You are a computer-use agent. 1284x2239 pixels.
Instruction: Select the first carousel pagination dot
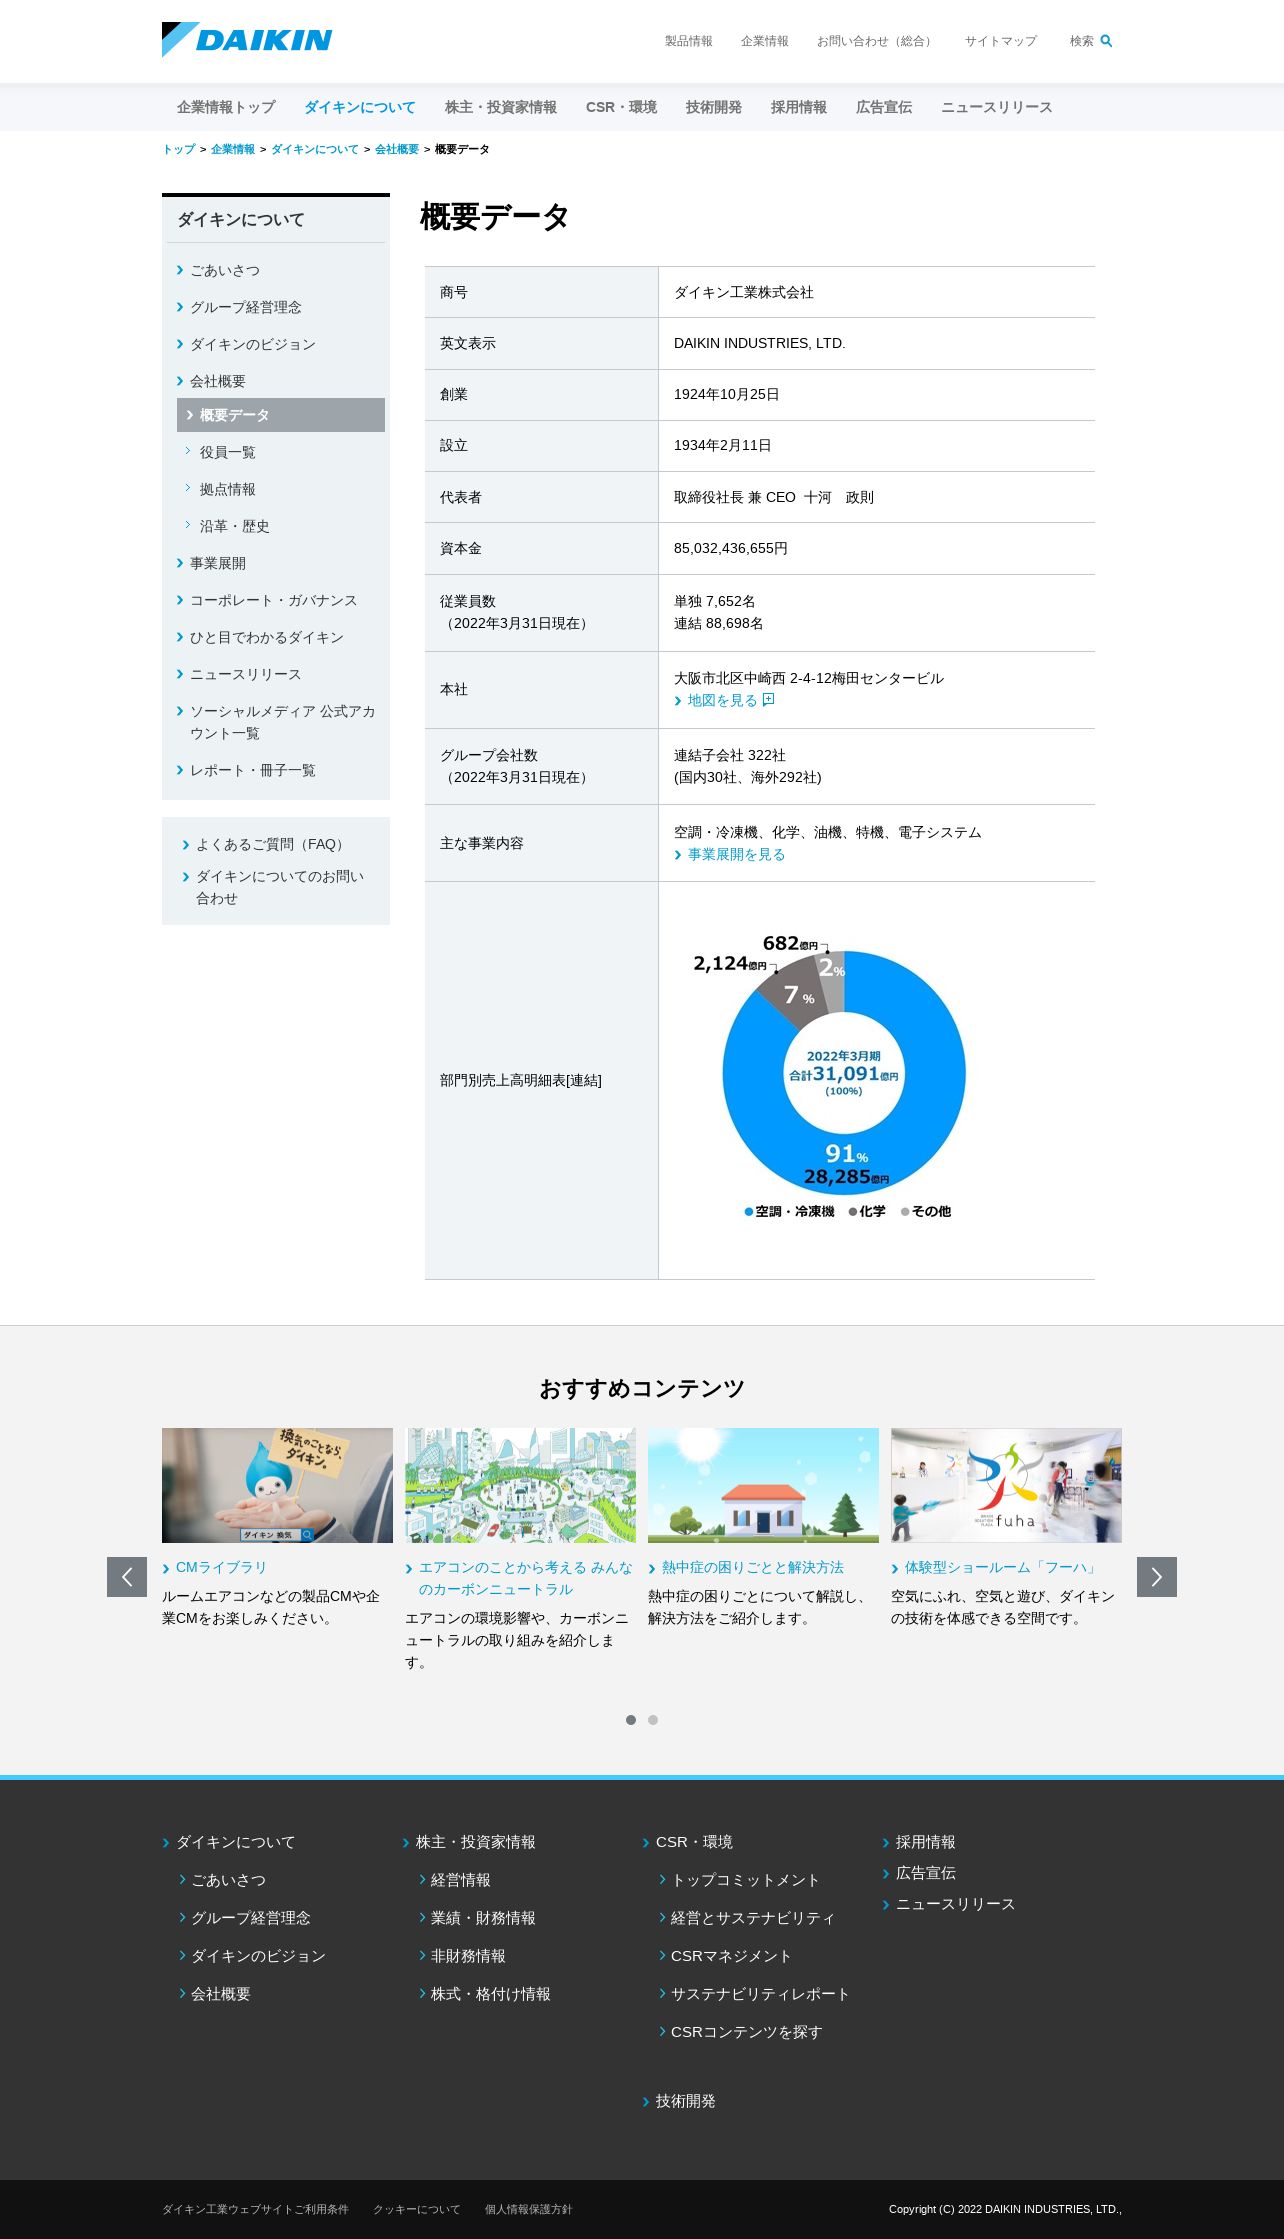631,1720
